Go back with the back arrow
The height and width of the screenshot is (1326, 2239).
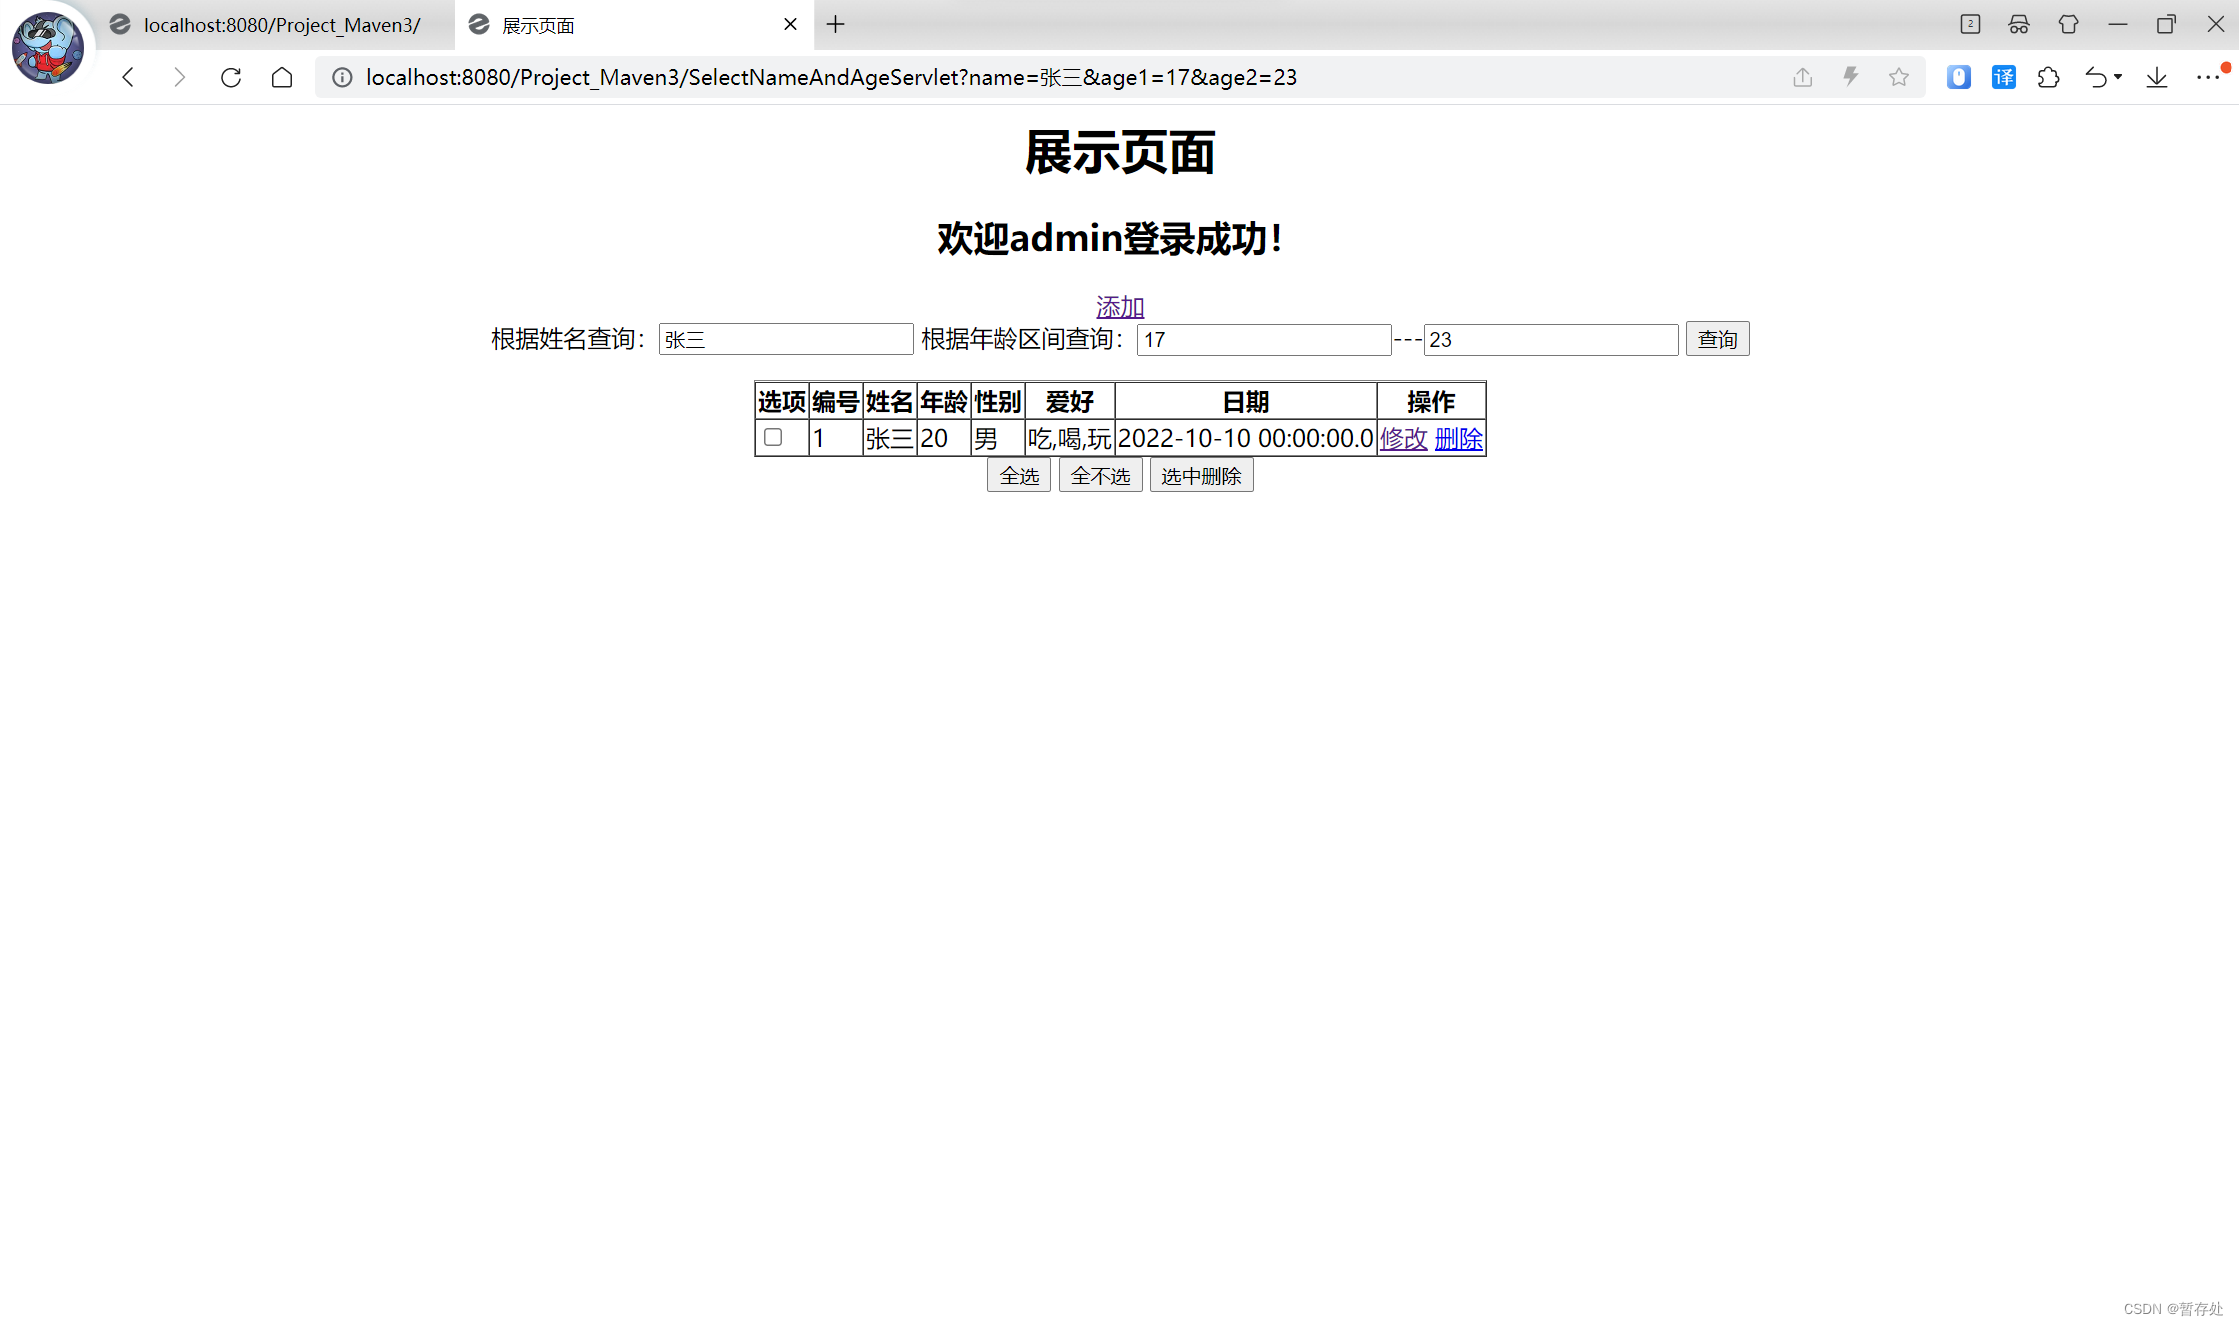[128, 77]
